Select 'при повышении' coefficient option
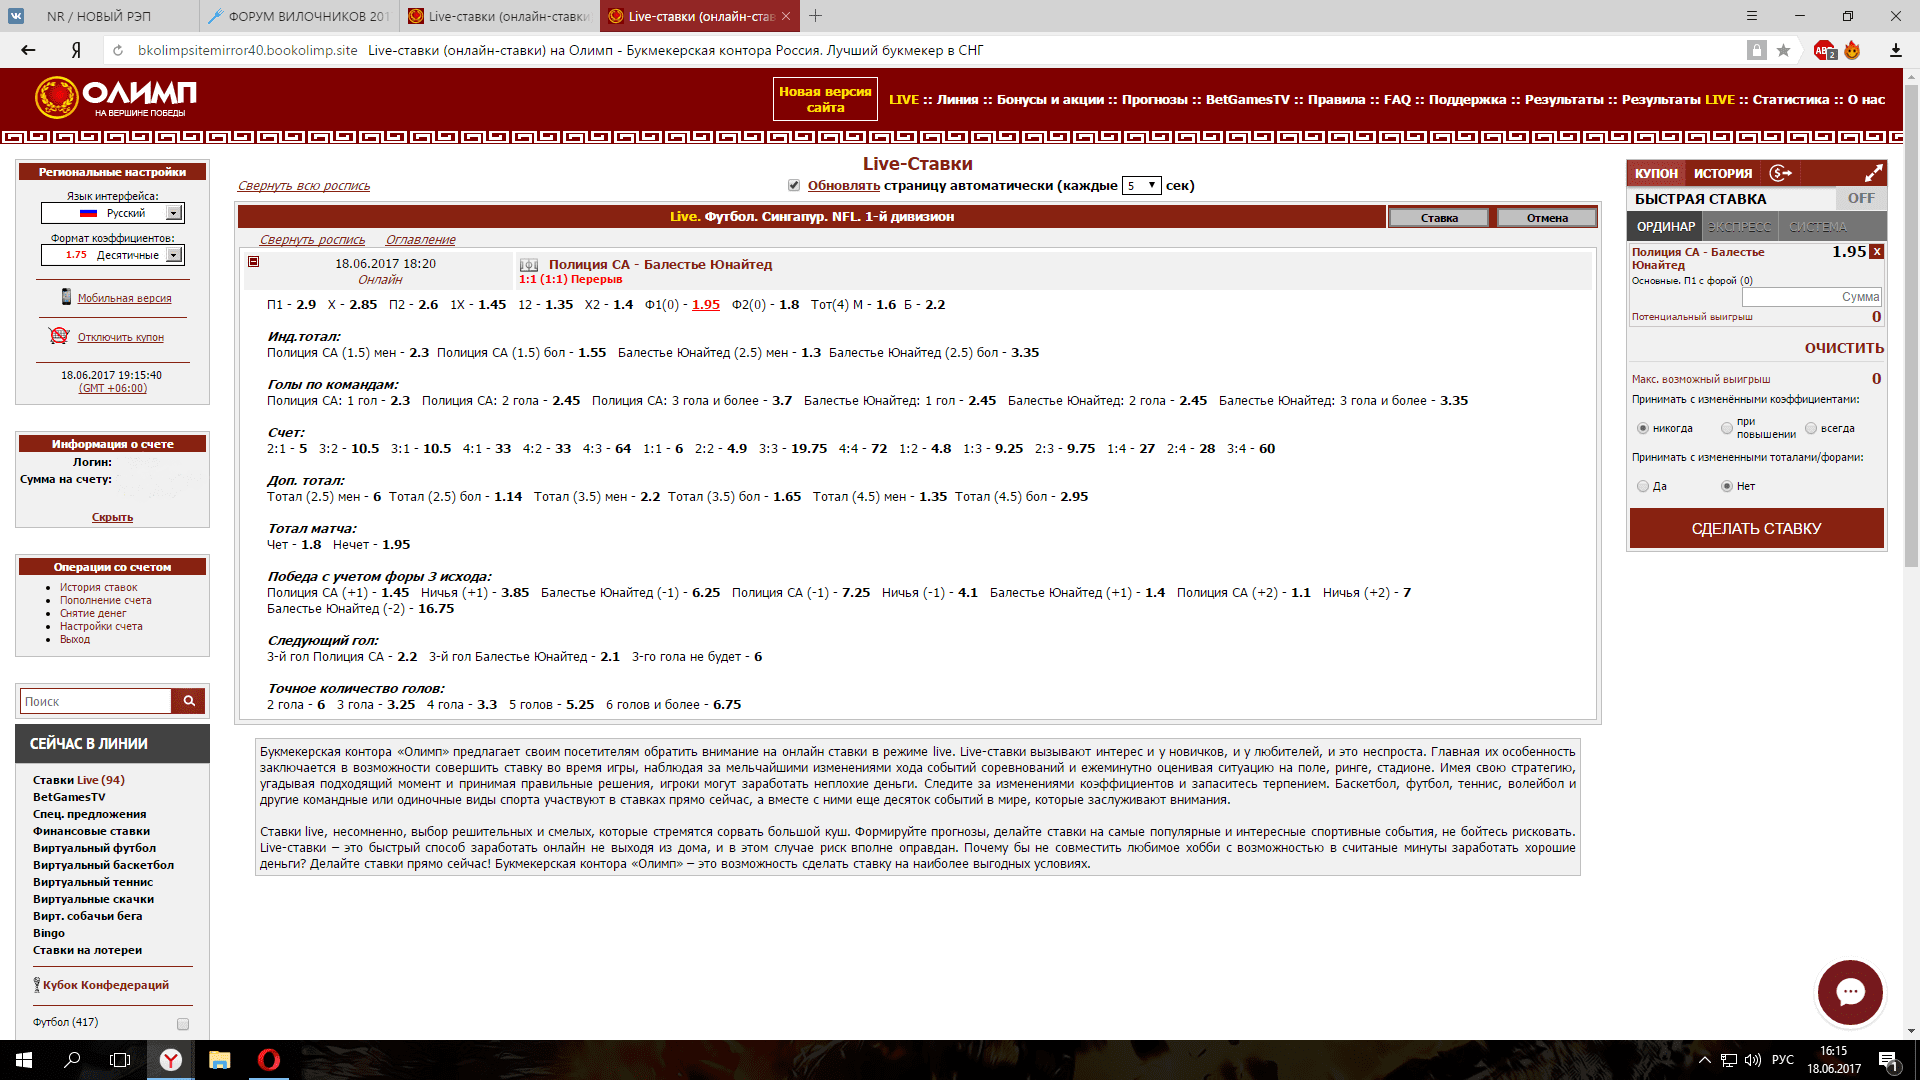Image resolution: width=1920 pixels, height=1080 pixels. coord(1727,428)
